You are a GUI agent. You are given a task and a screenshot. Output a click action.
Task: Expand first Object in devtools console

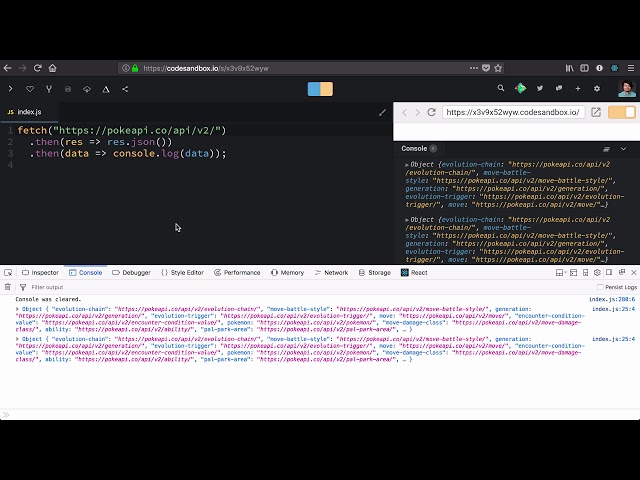[18, 309]
